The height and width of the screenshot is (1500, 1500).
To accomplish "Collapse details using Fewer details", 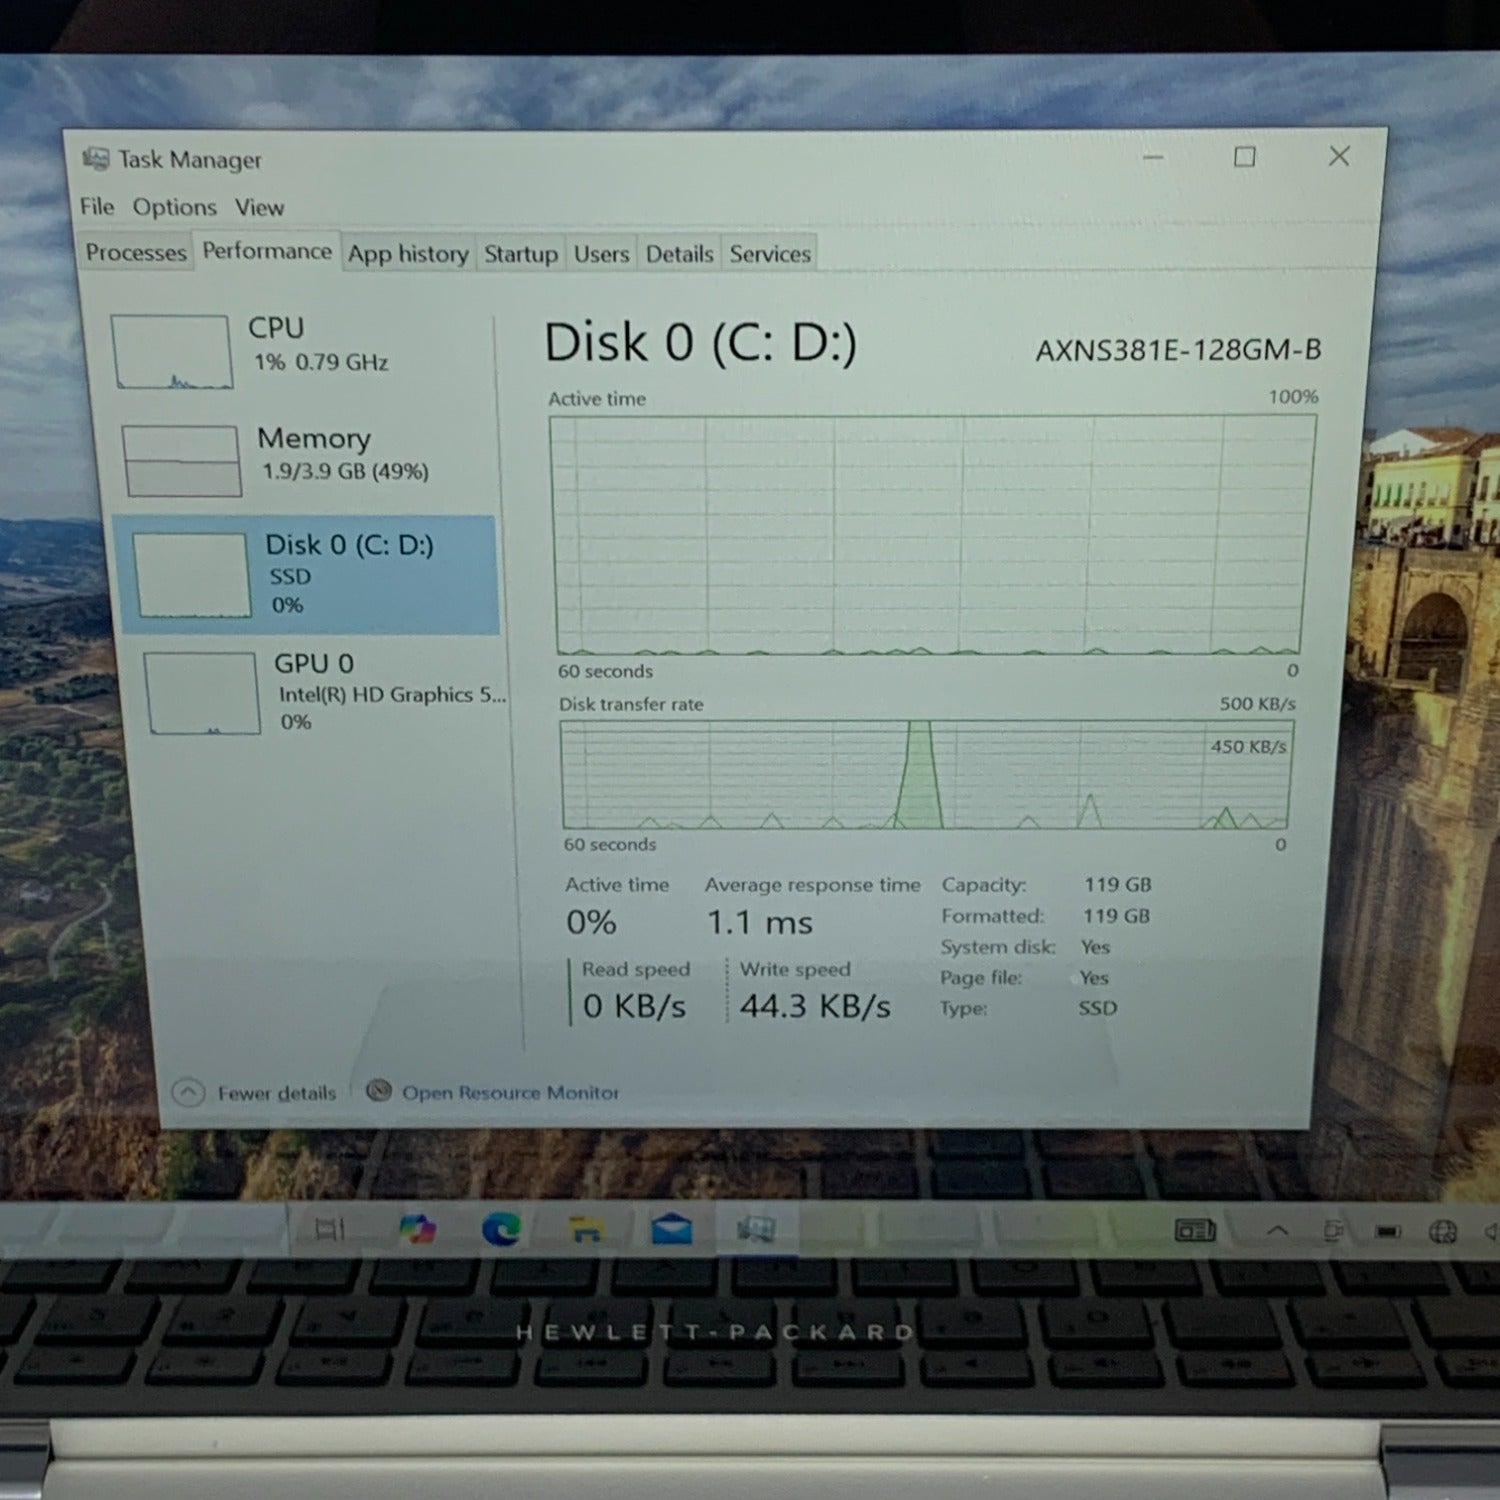I will [x=276, y=1092].
